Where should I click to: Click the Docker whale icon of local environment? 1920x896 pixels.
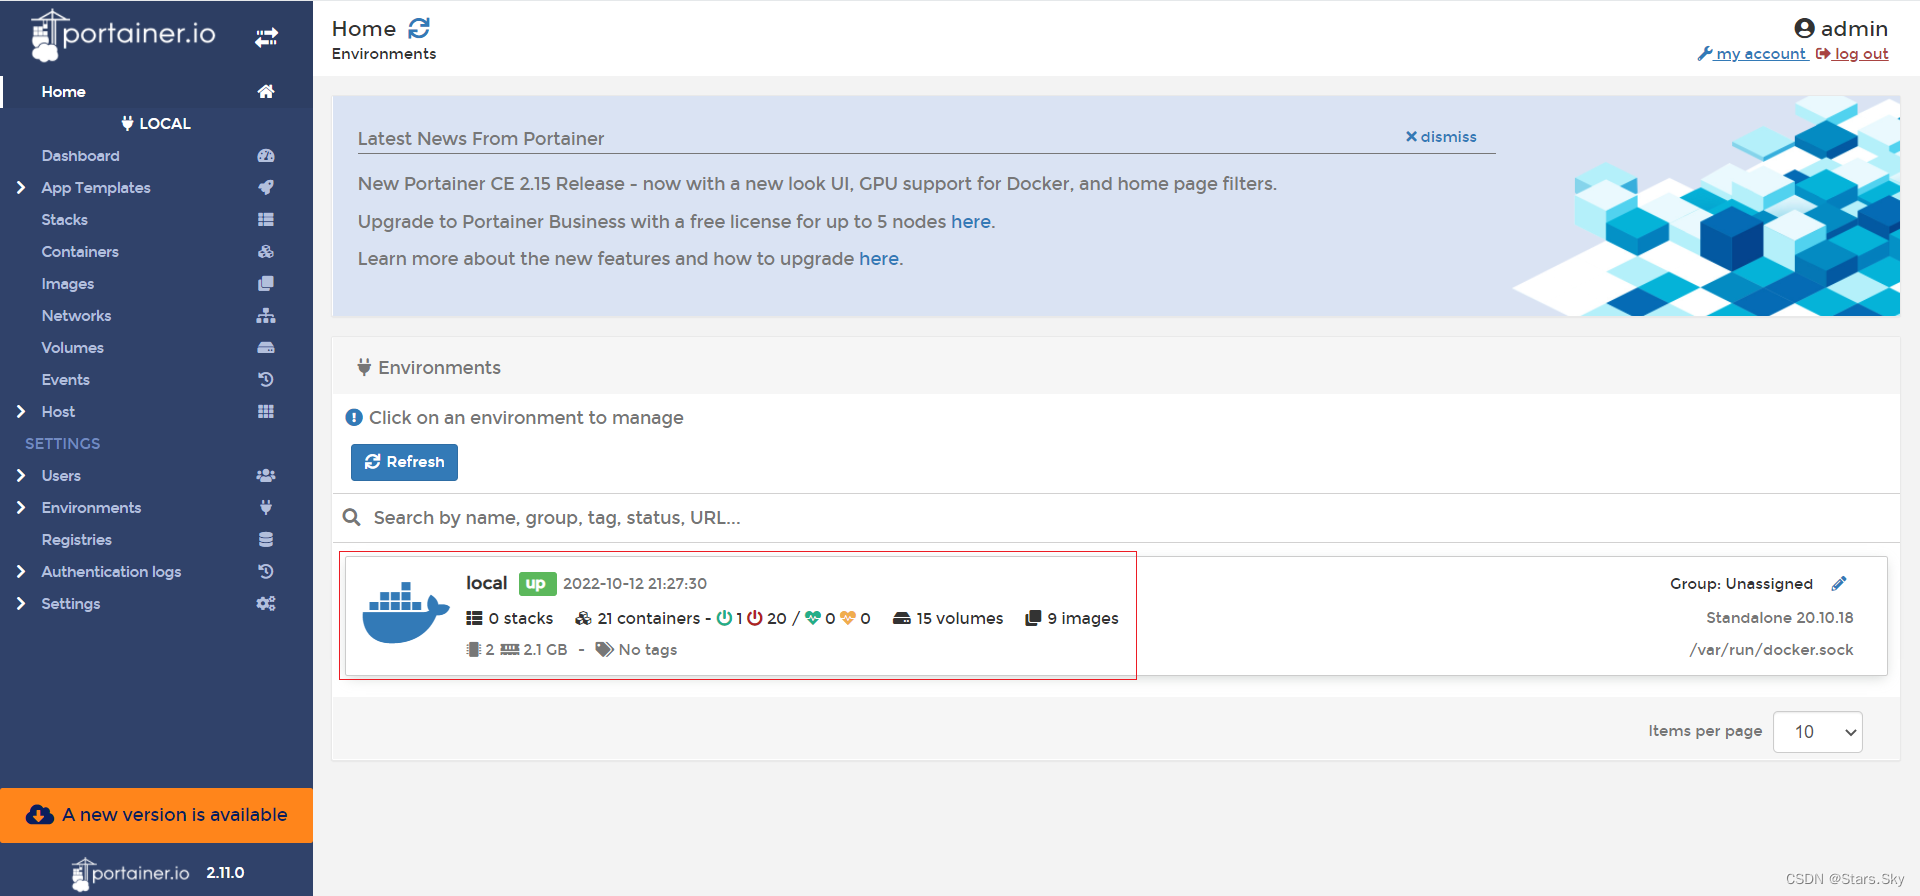405,611
